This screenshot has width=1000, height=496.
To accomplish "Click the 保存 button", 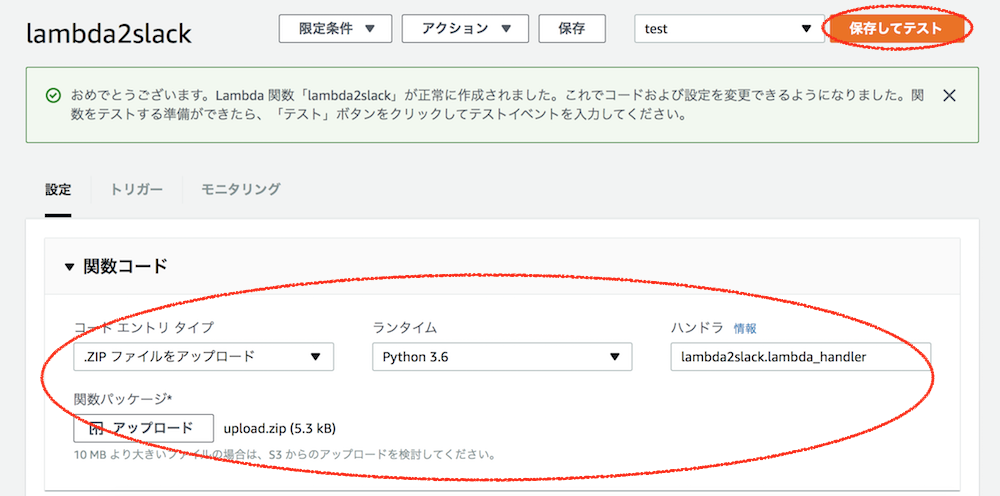I will pyautogui.click(x=571, y=29).
